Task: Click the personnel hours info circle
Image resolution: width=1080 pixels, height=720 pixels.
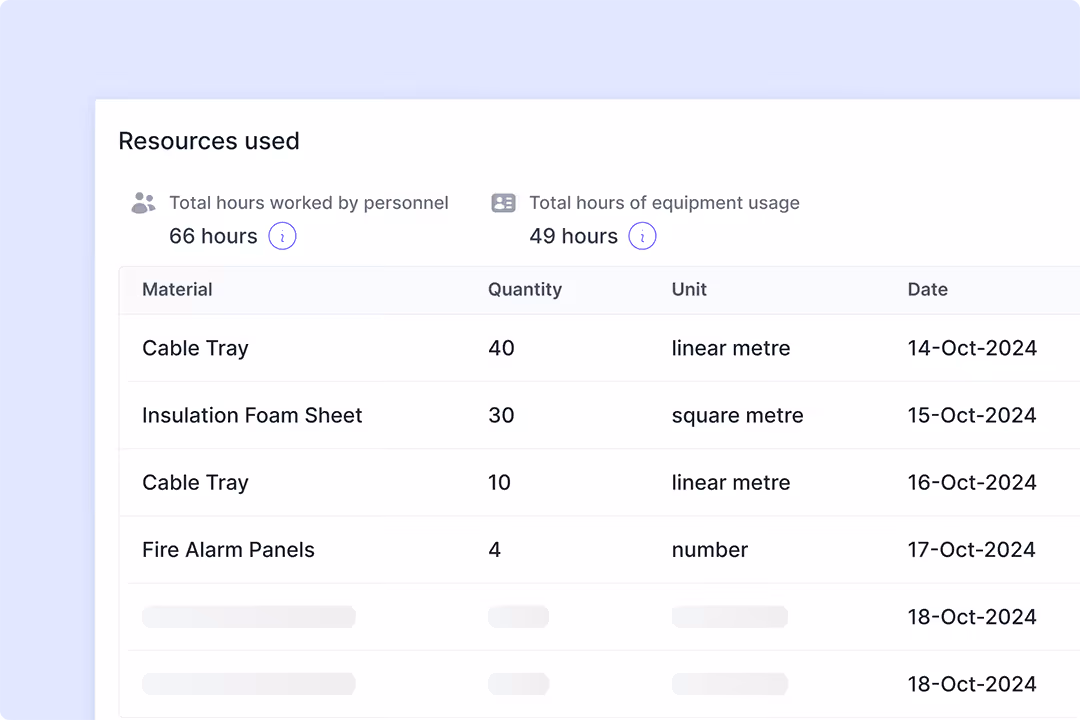Action: 282,236
